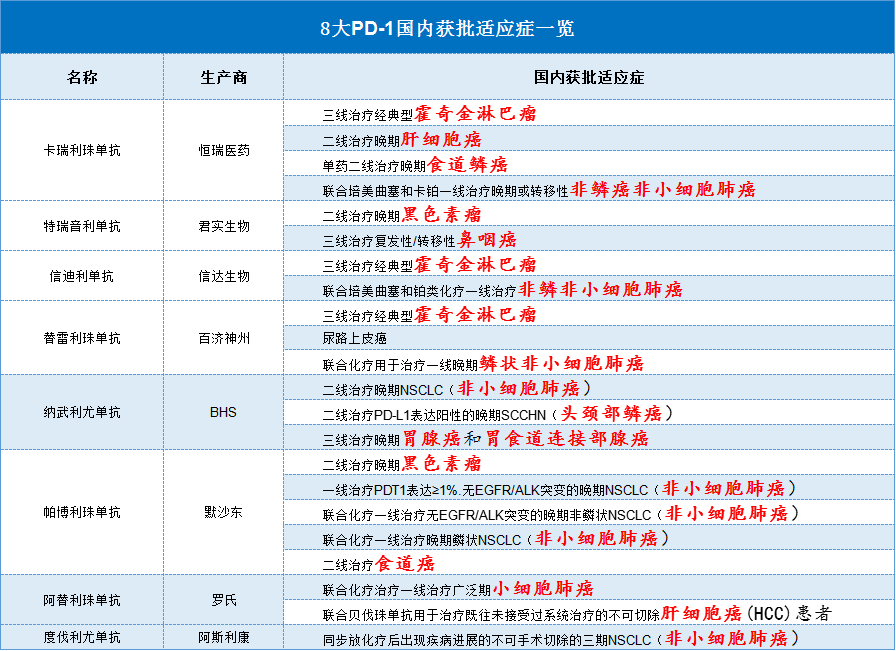Screen dimensions: 896x651
Task: Select the 联合化疗一线治疗晚期鳞状NSCLC row
Action: [589, 537]
